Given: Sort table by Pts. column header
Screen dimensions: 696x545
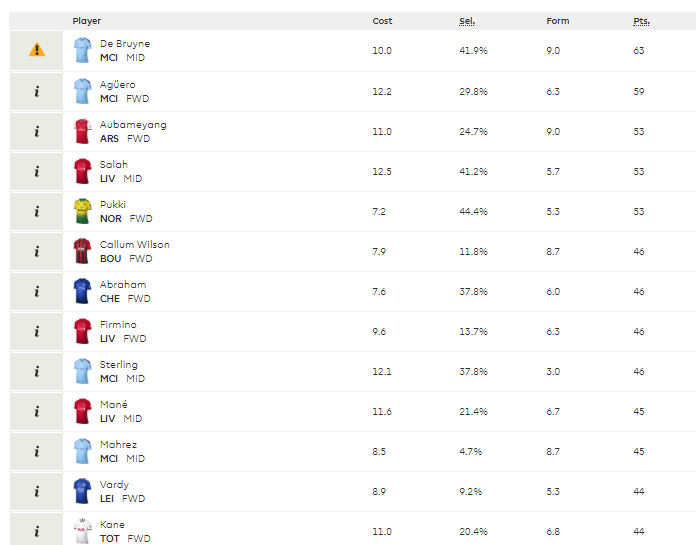Looking at the screenshot, I should pos(641,21).
